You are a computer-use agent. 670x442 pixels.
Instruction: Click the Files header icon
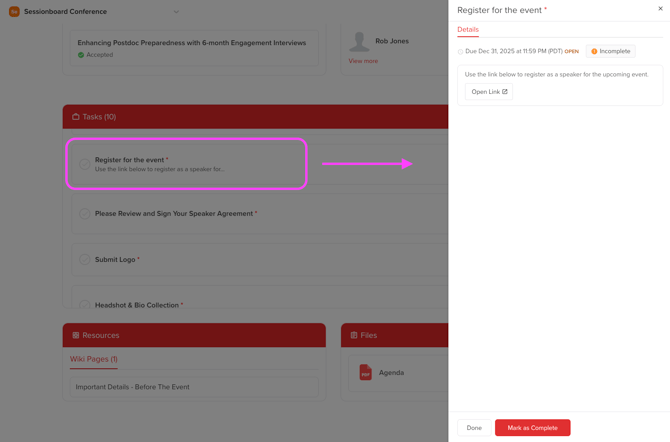(354, 336)
